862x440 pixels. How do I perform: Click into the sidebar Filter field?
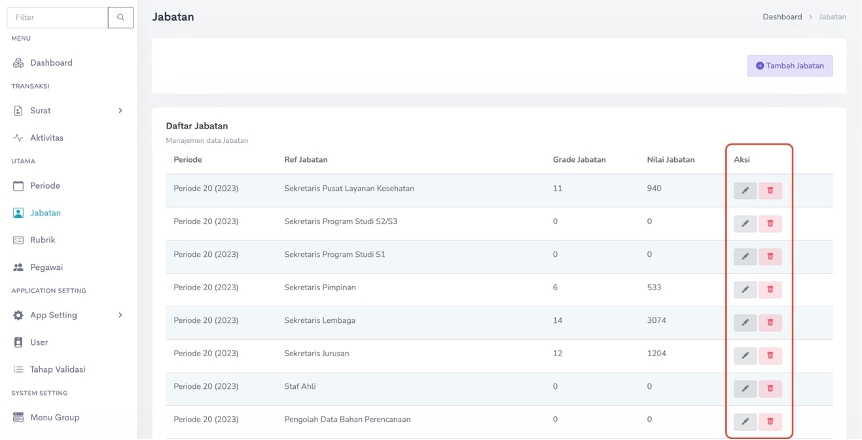[x=58, y=18]
